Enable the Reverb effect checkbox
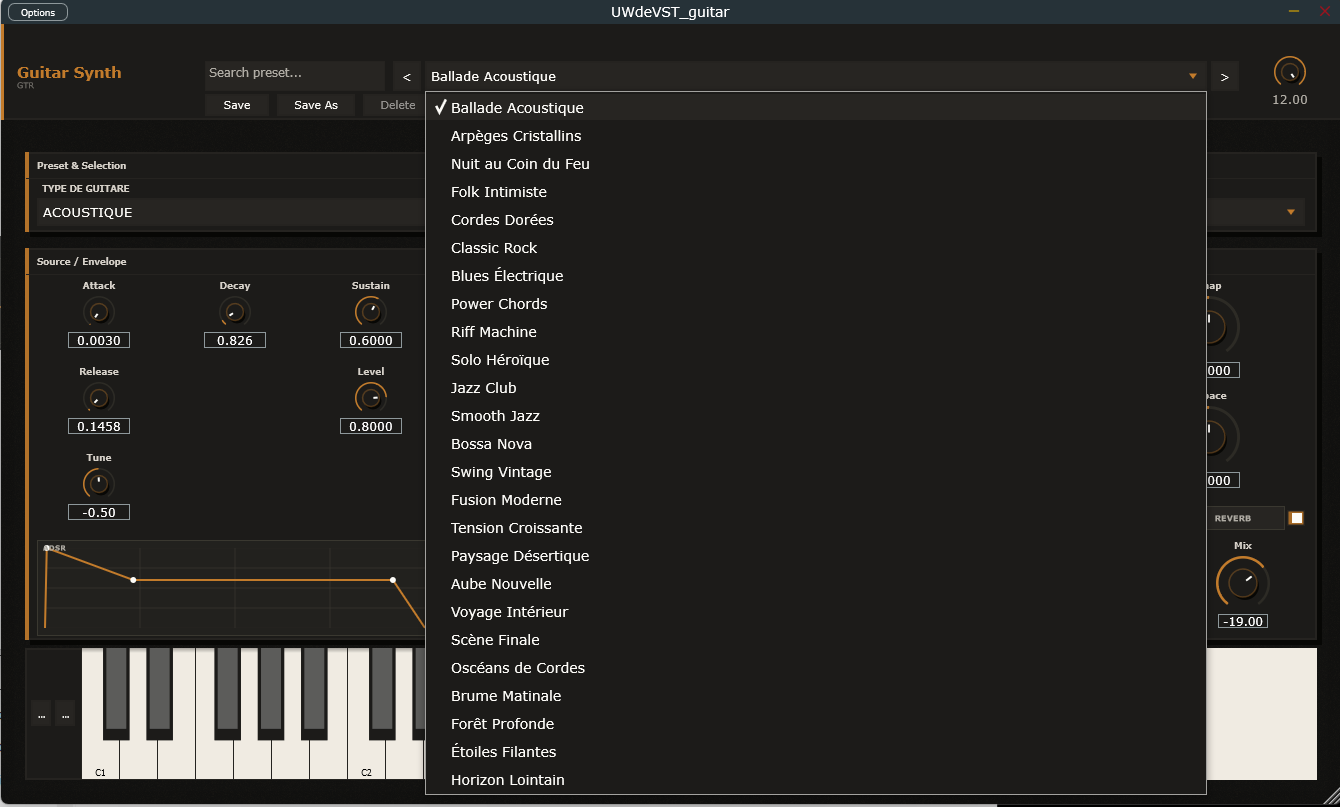Image resolution: width=1340 pixels, height=807 pixels. pos(1297,517)
